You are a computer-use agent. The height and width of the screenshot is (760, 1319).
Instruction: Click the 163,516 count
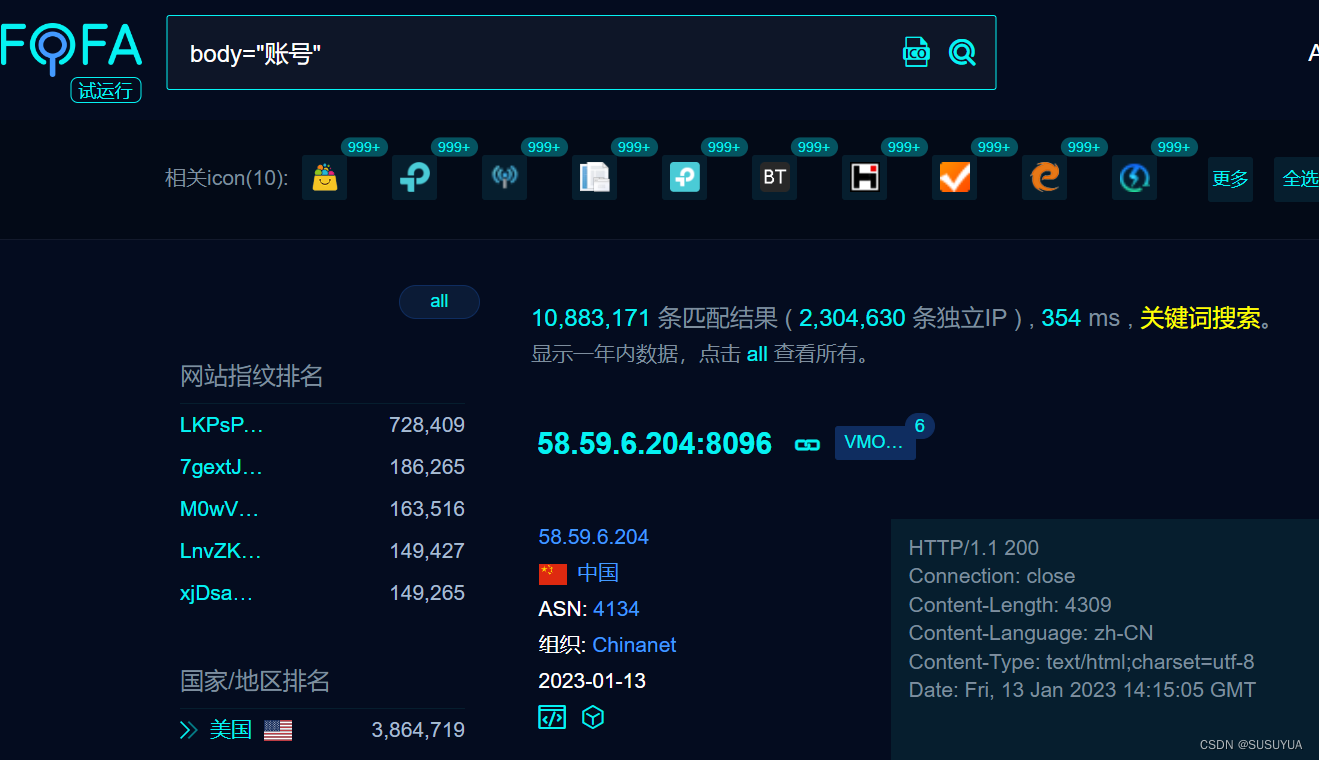tap(427, 509)
